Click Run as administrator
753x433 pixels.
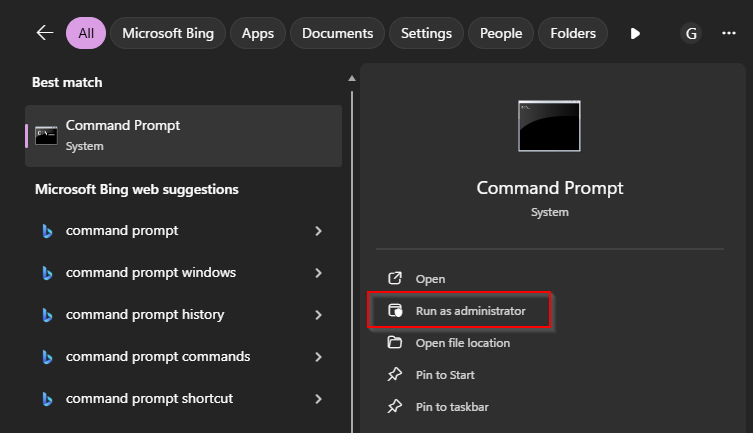459,311
